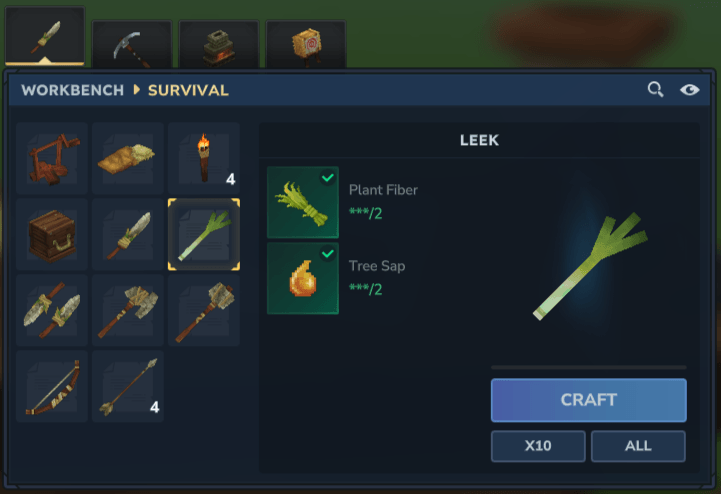
Task: Switch to the furnace tab
Action: pos(219,45)
